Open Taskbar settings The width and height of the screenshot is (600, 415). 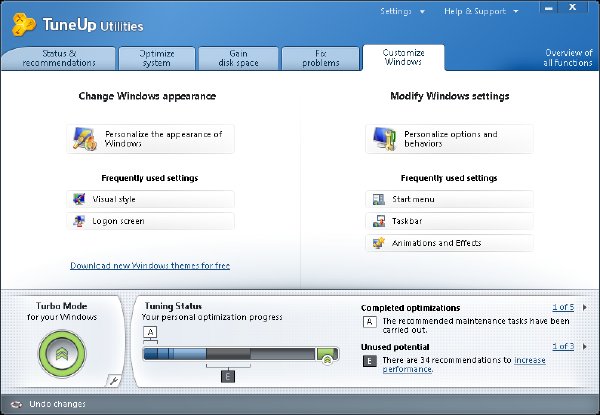pyautogui.click(x=449, y=221)
